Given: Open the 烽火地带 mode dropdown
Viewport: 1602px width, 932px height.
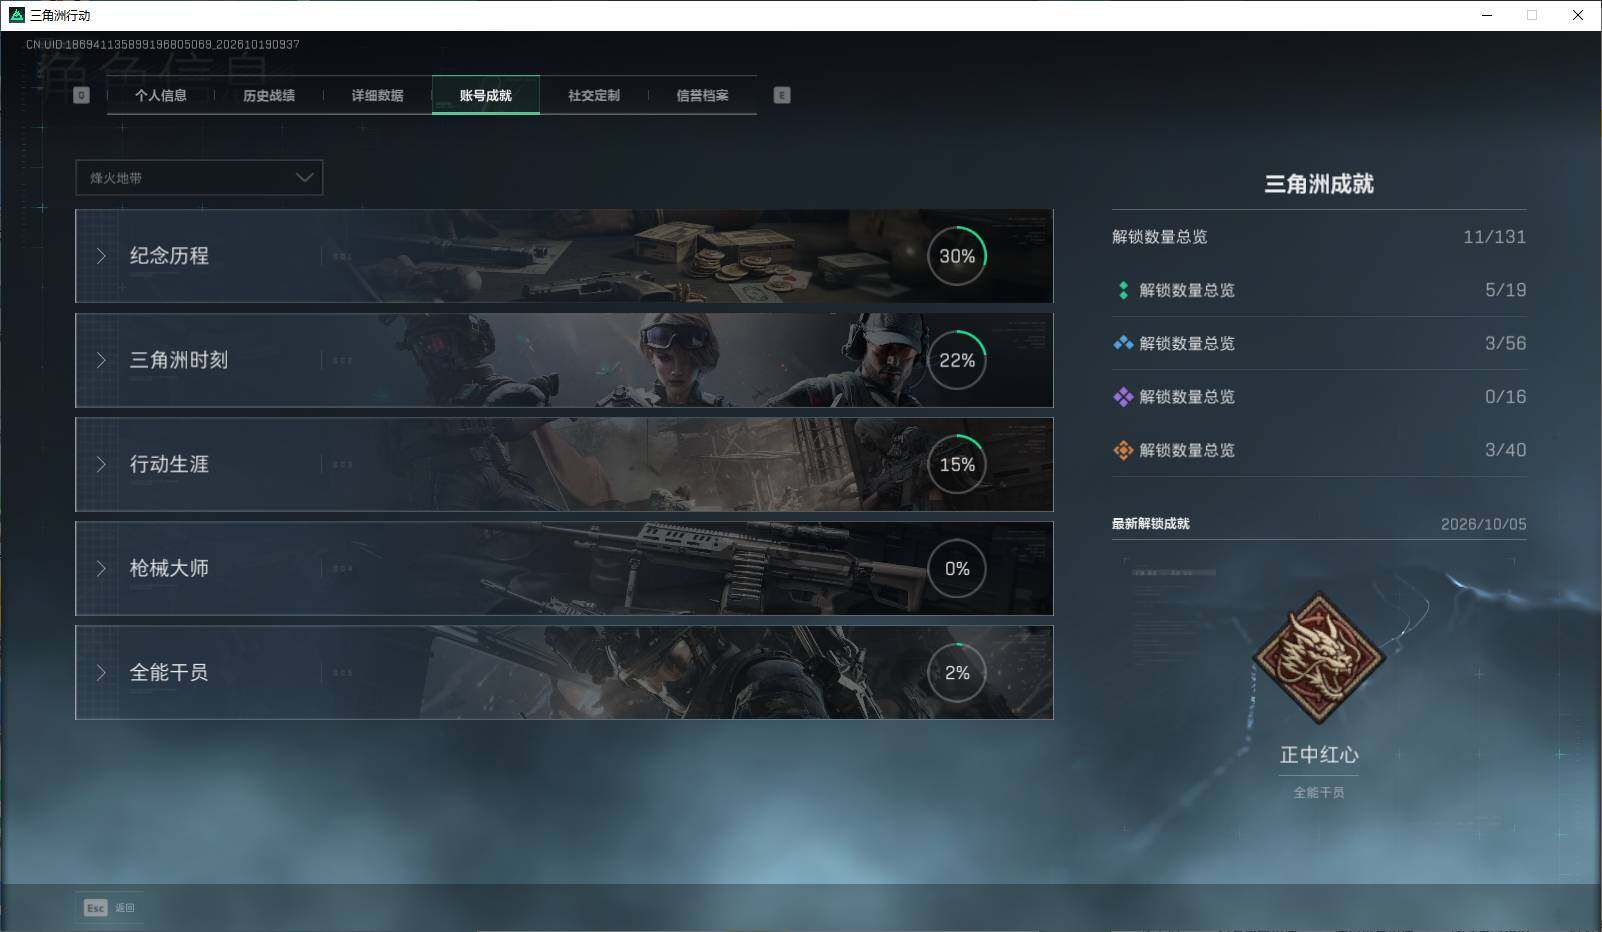Looking at the screenshot, I should (199, 178).
